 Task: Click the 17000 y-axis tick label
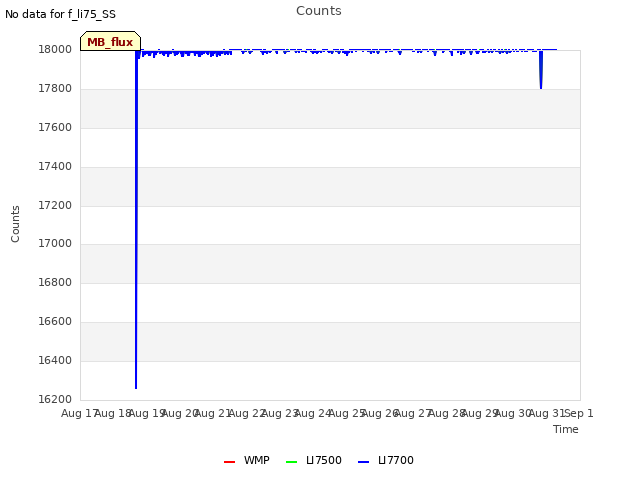55,243
